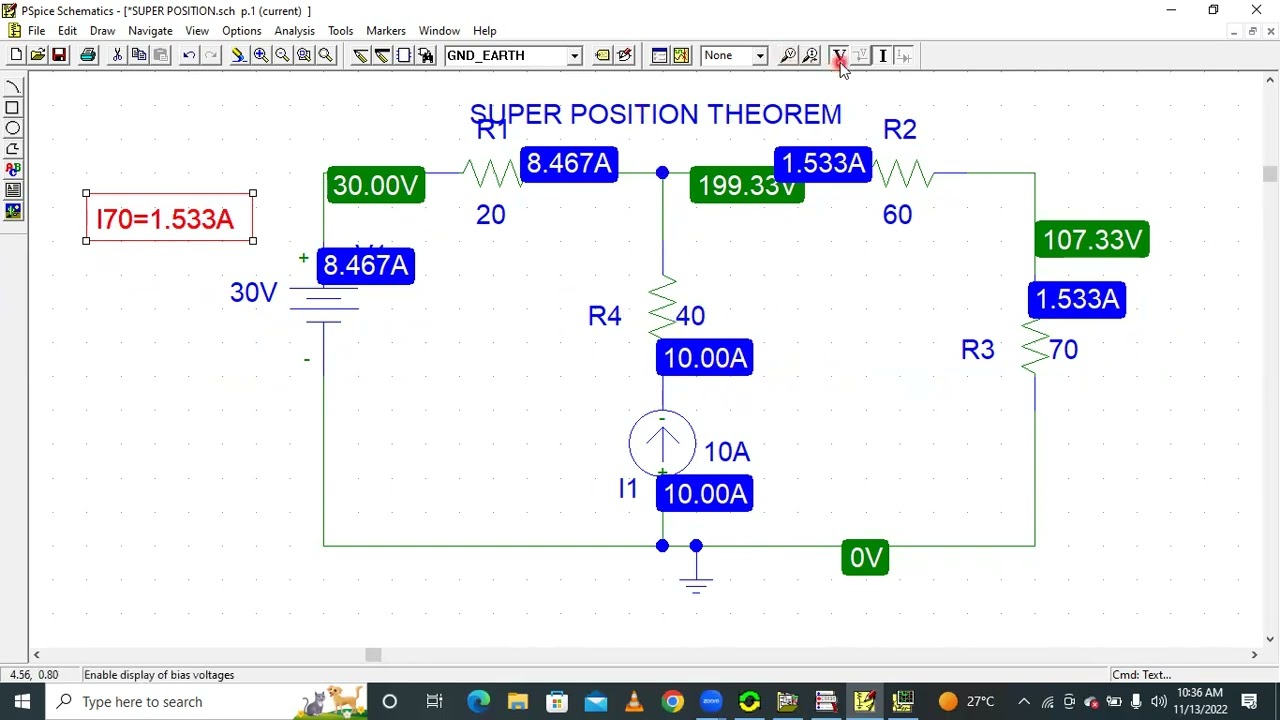Viewport: 1280px width, 720px height.
Task: Open the Navigate menu
Action: (150, 31)
